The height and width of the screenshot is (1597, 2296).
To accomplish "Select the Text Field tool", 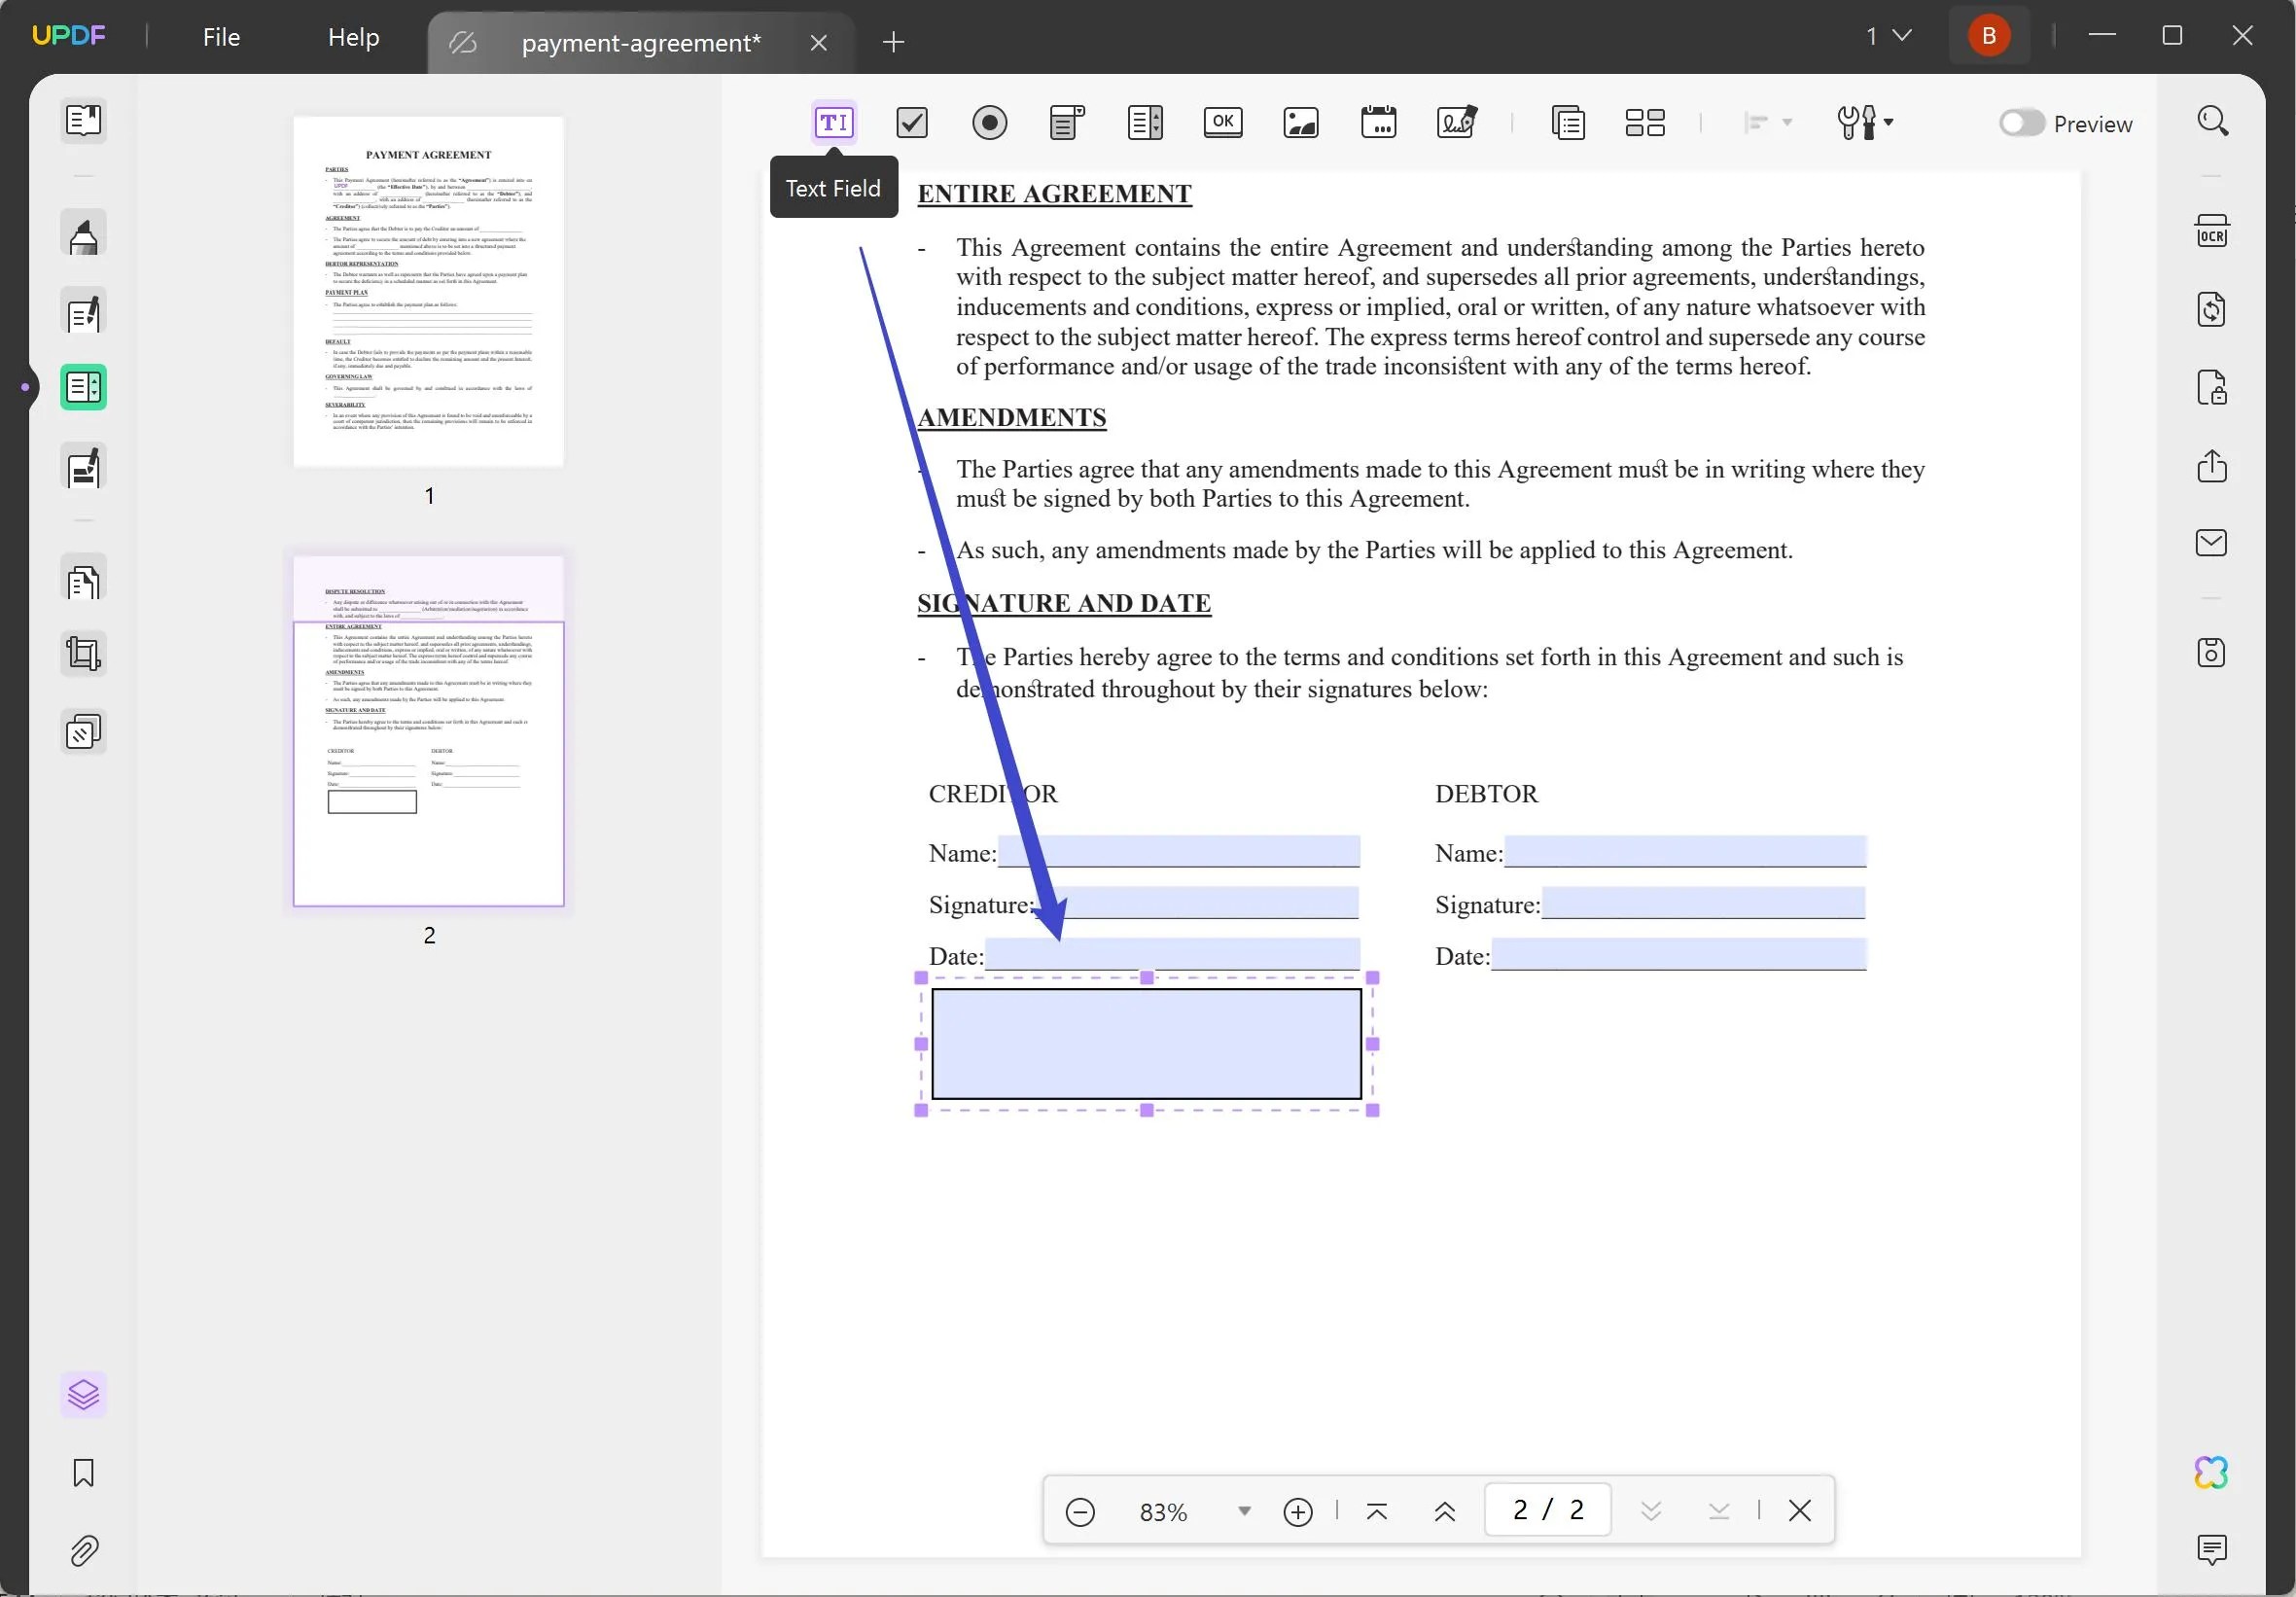I will pos(834,122).
